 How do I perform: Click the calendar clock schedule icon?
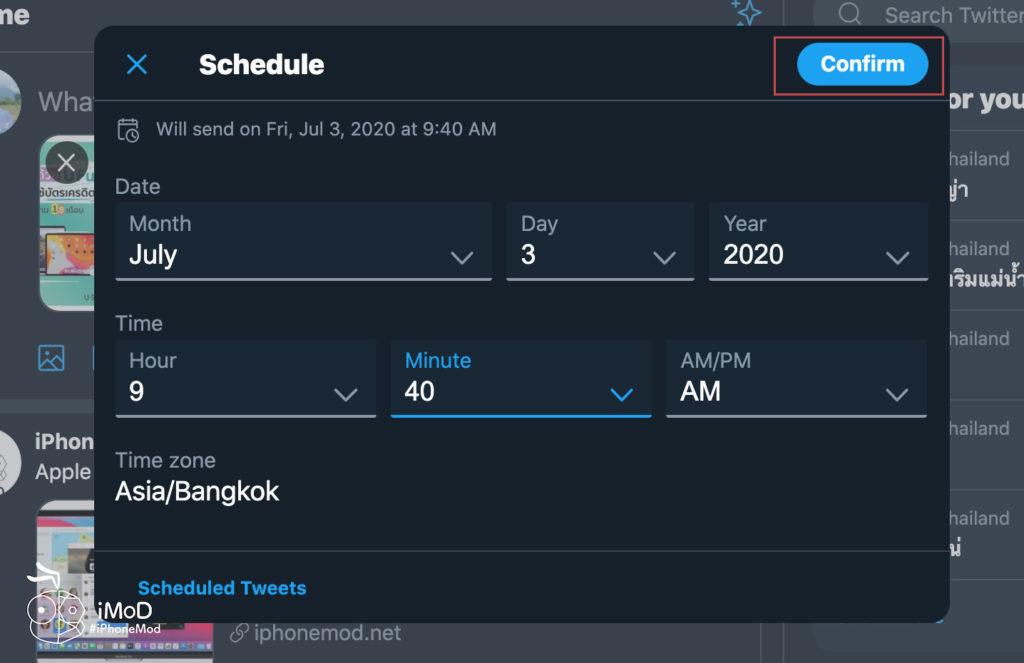point(128,129)
